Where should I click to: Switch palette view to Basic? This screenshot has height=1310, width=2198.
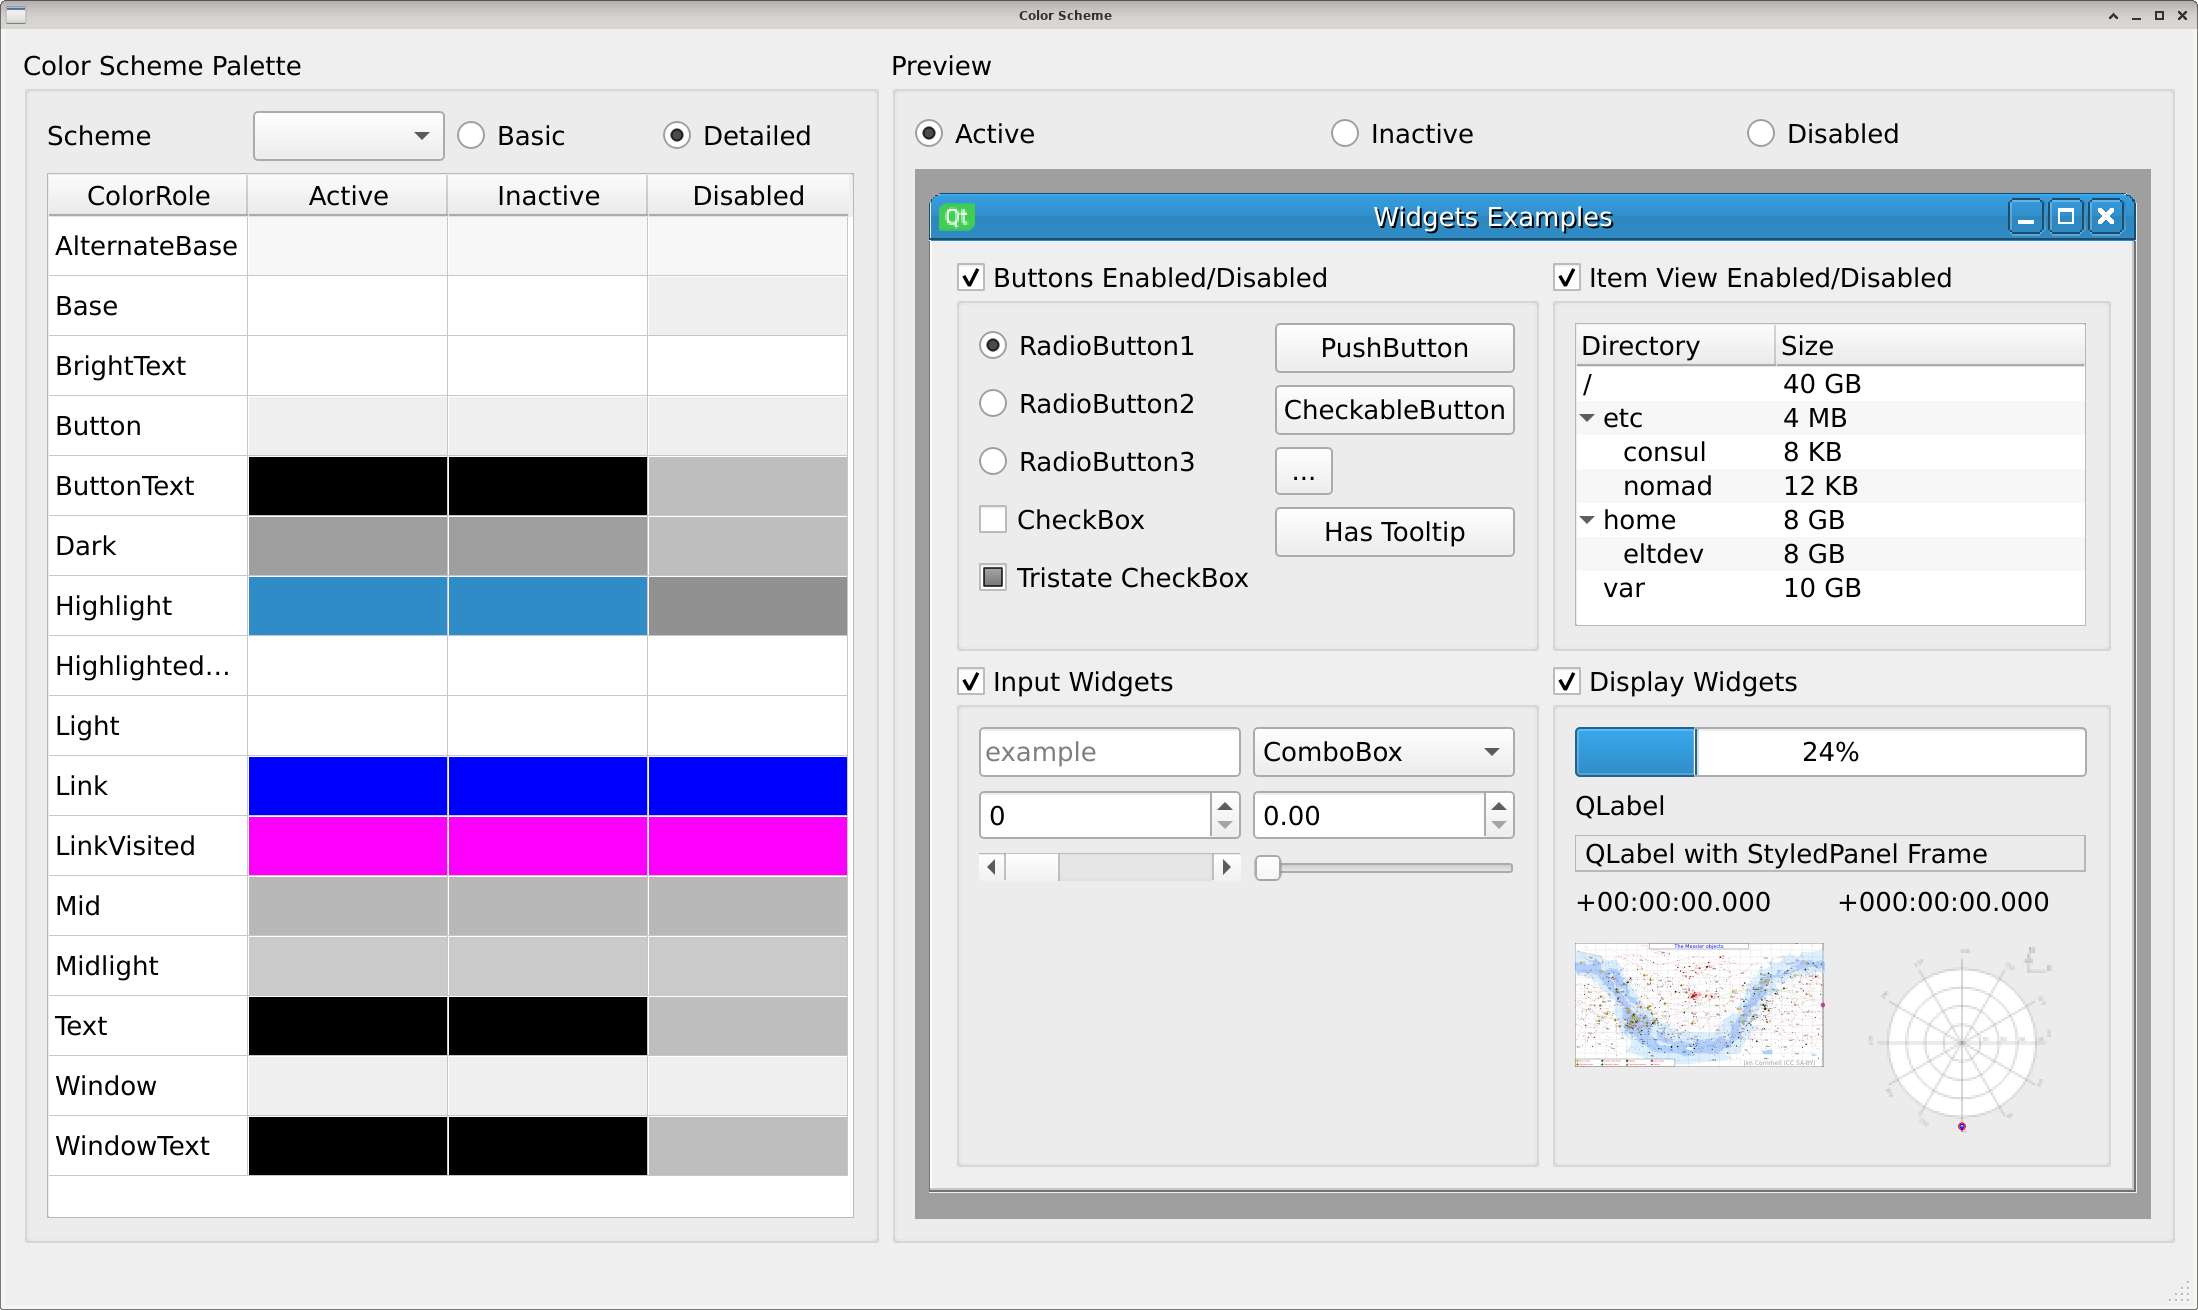471,135
